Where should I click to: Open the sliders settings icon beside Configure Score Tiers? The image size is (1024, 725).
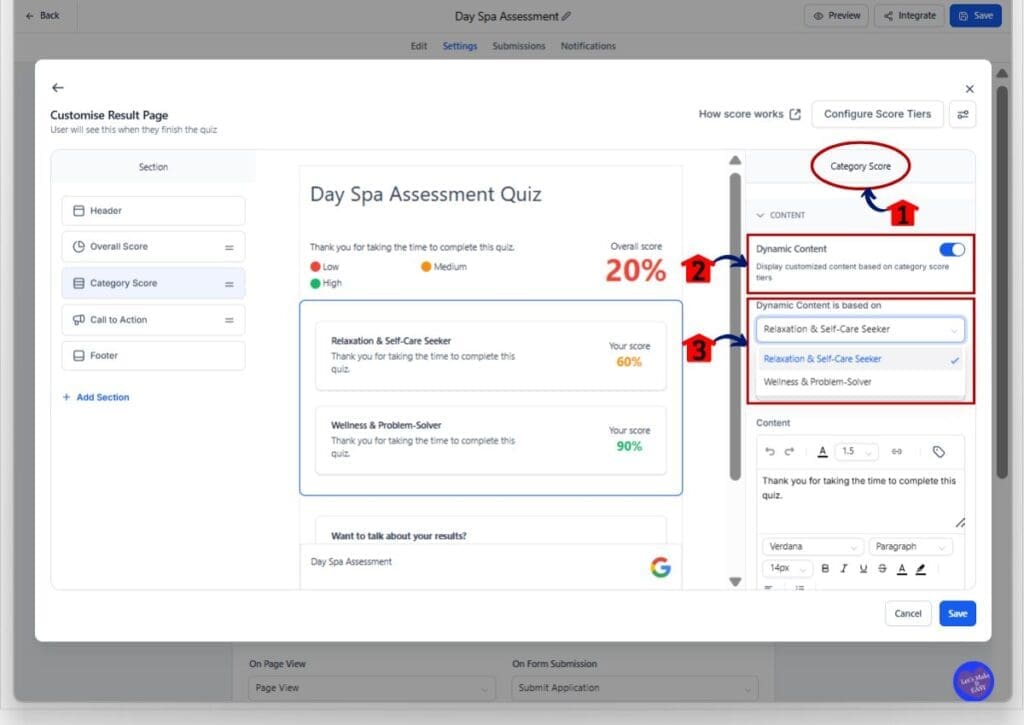pyautogui.click(x=962, y=114)
